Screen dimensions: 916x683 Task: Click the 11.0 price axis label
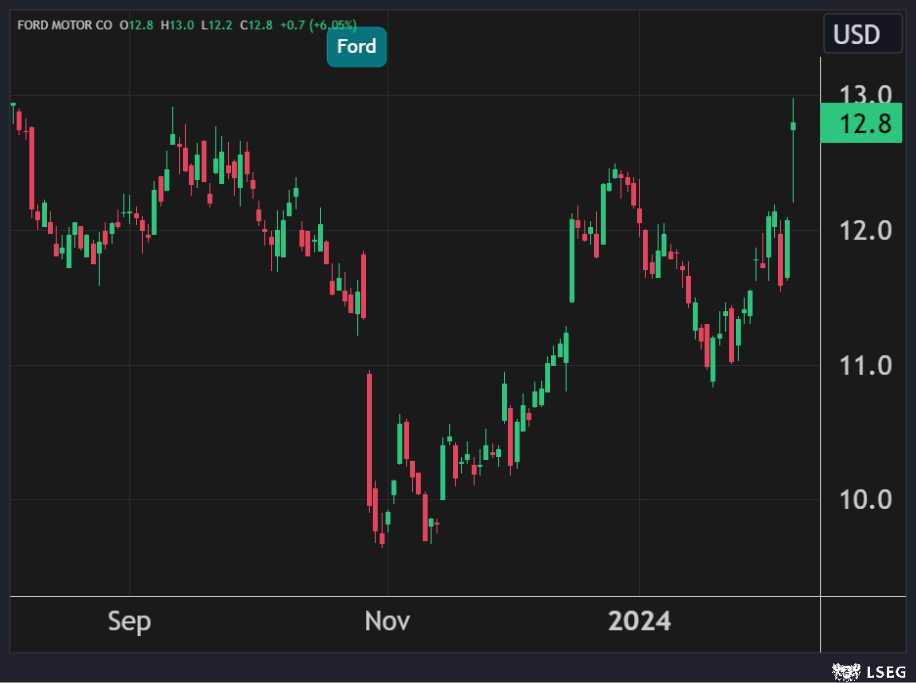click(865, 366)
